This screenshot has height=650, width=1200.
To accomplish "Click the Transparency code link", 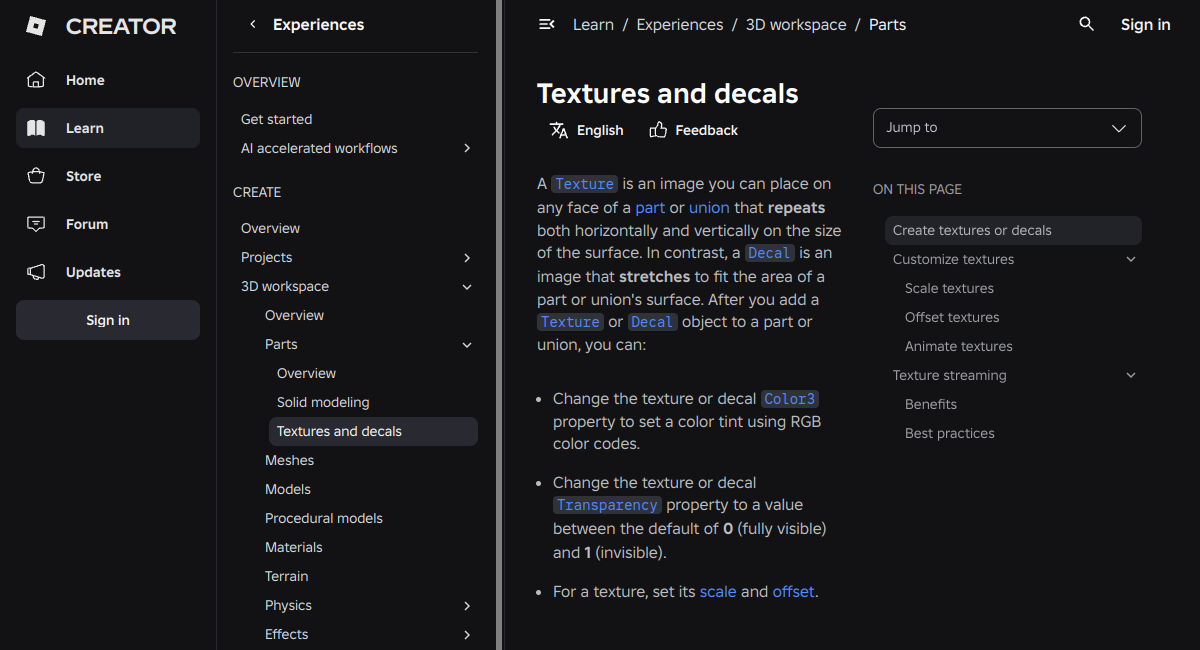I will click(607, 505).
